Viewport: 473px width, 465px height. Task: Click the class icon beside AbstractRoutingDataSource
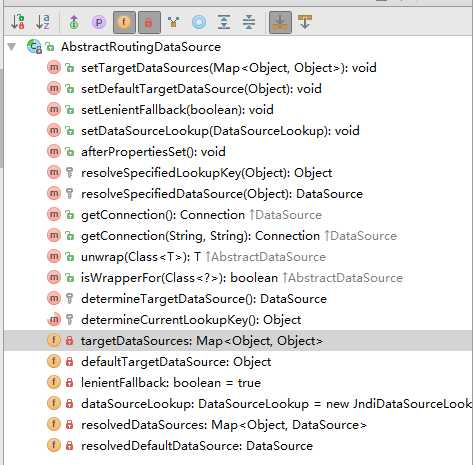click(34, 47)
